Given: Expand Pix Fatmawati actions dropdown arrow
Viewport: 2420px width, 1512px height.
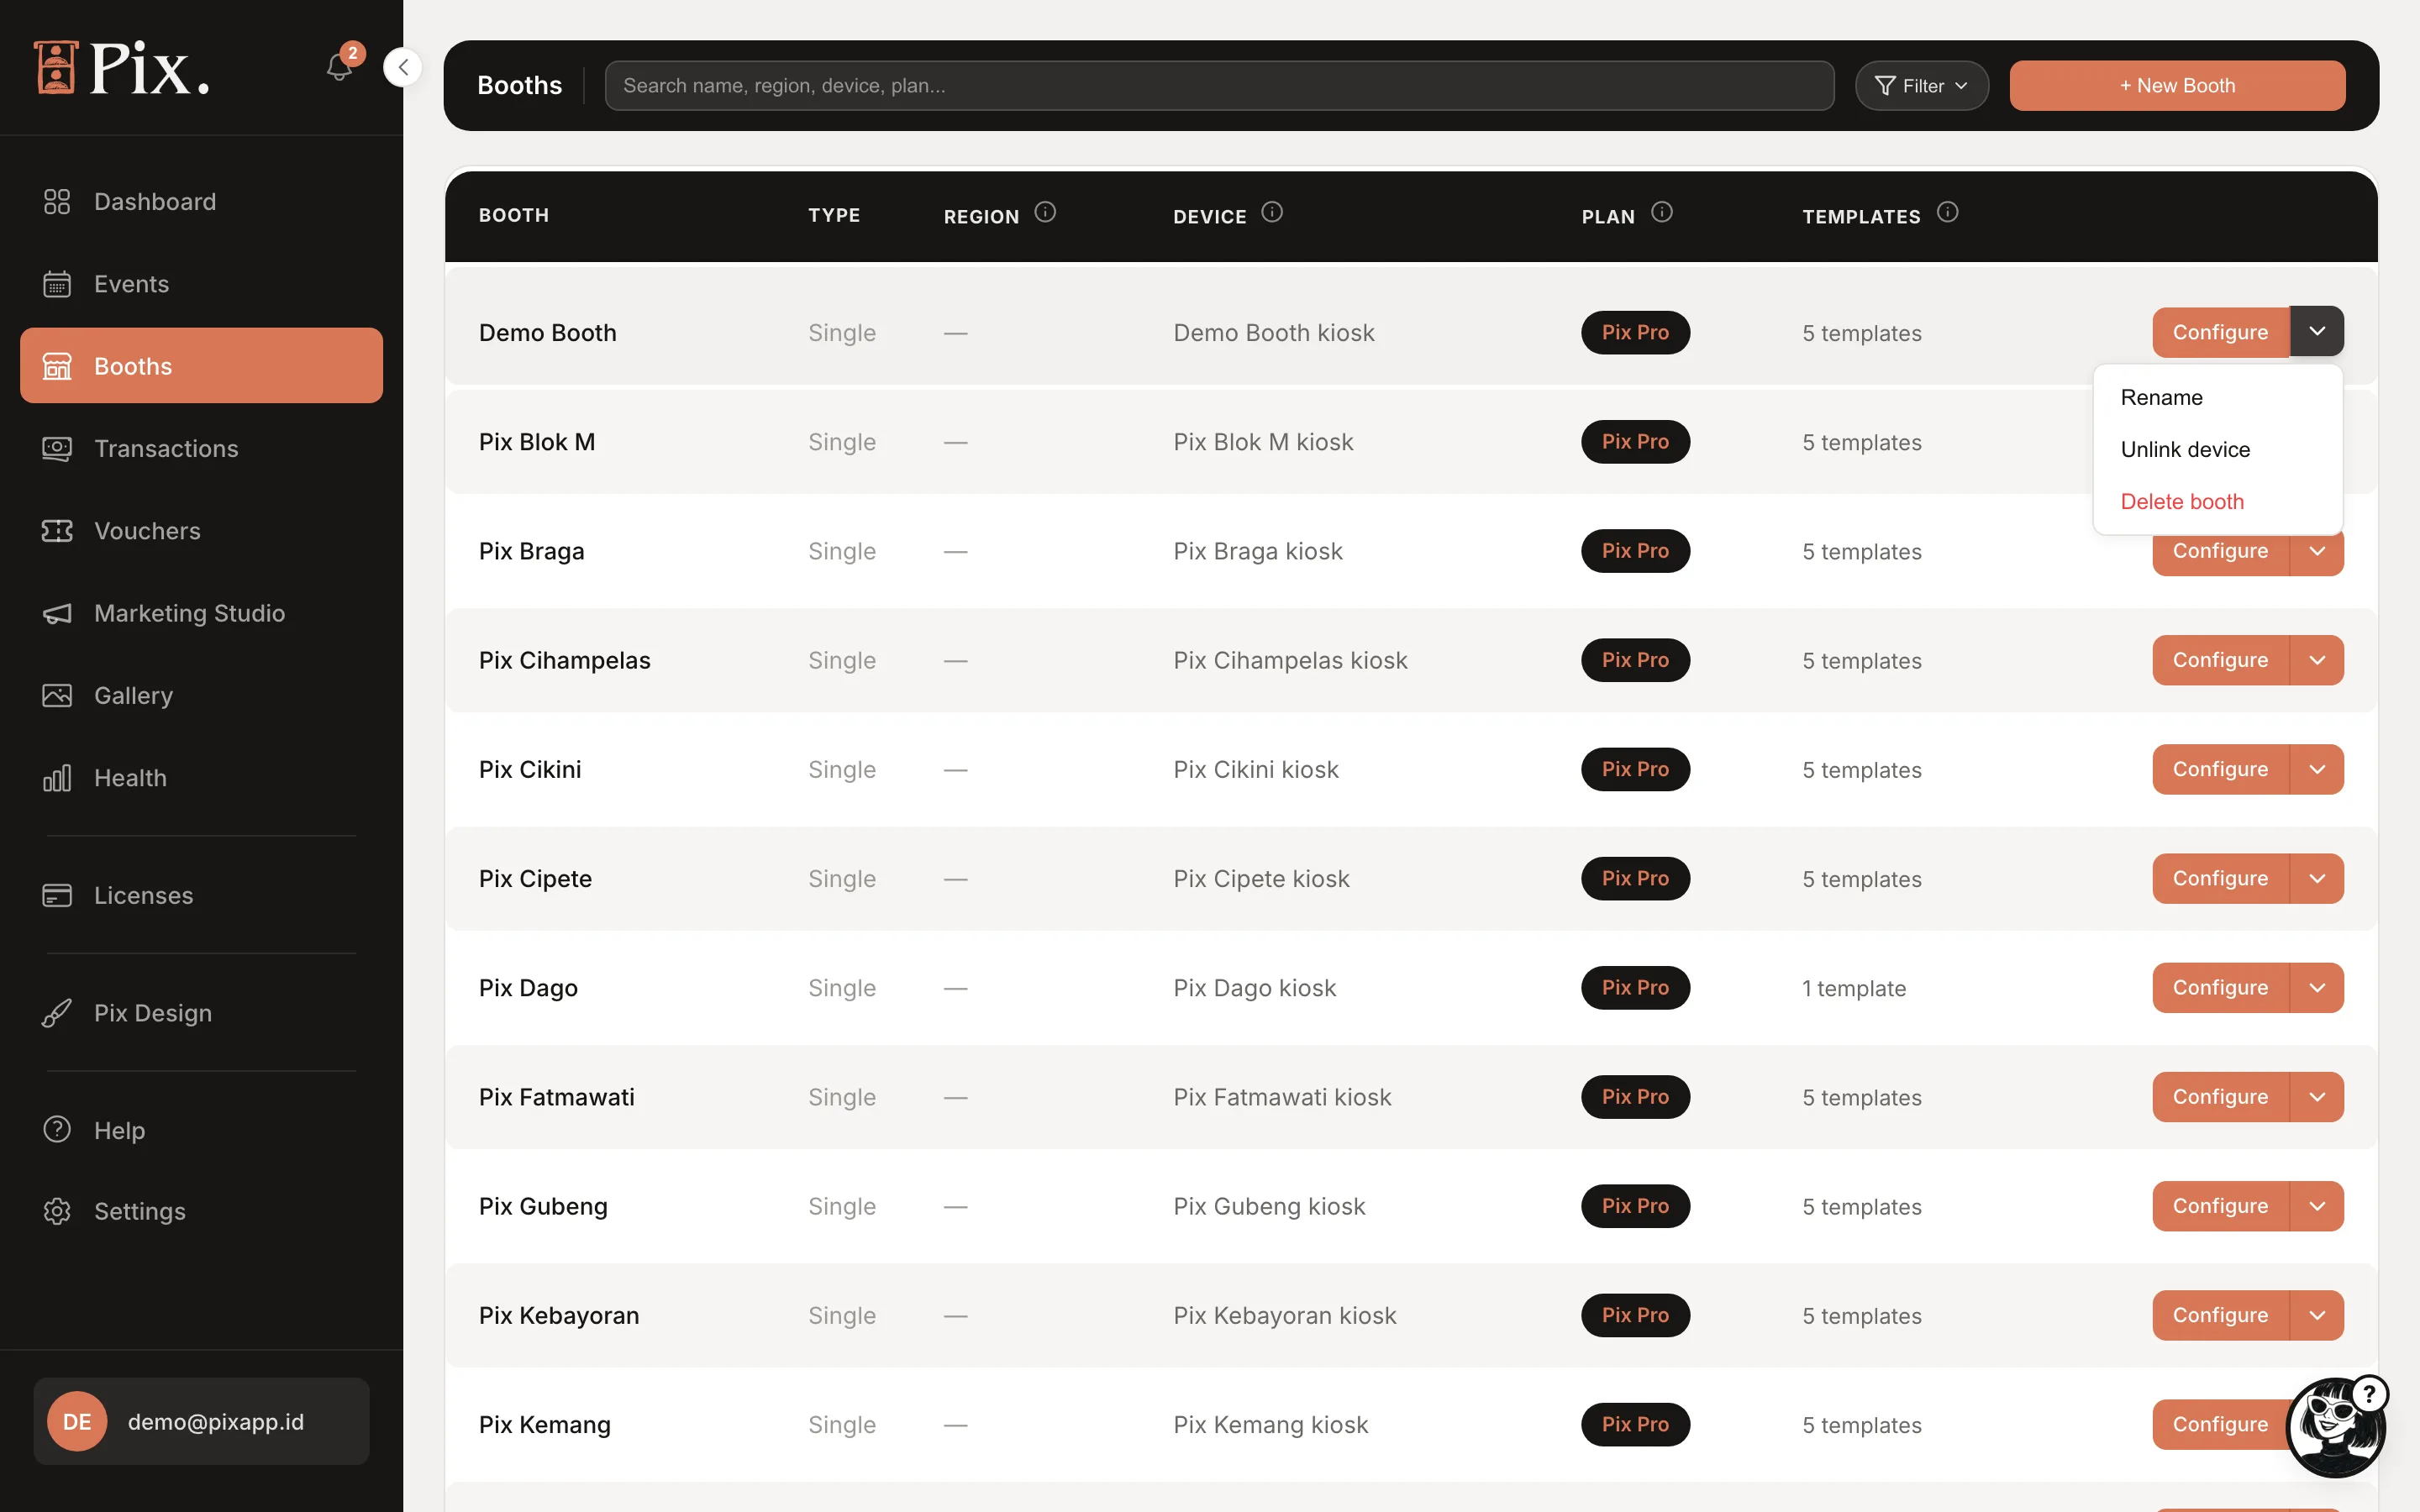Looking at the screenshot, I should tap(2317, 1097).
